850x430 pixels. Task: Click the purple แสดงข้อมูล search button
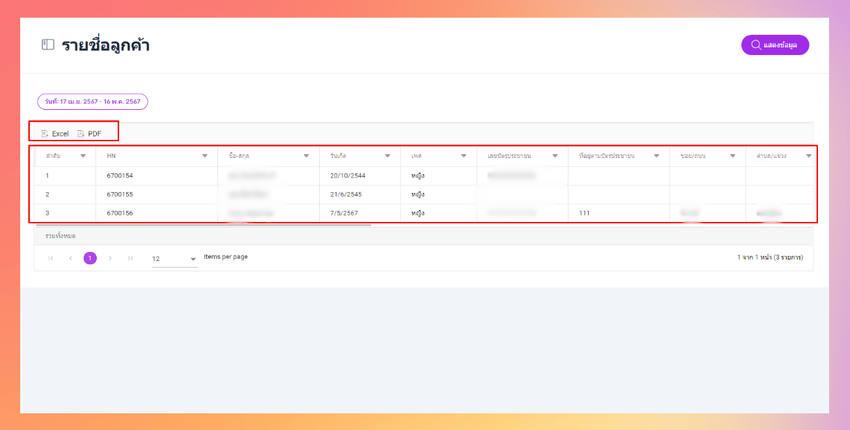(775, 45)
